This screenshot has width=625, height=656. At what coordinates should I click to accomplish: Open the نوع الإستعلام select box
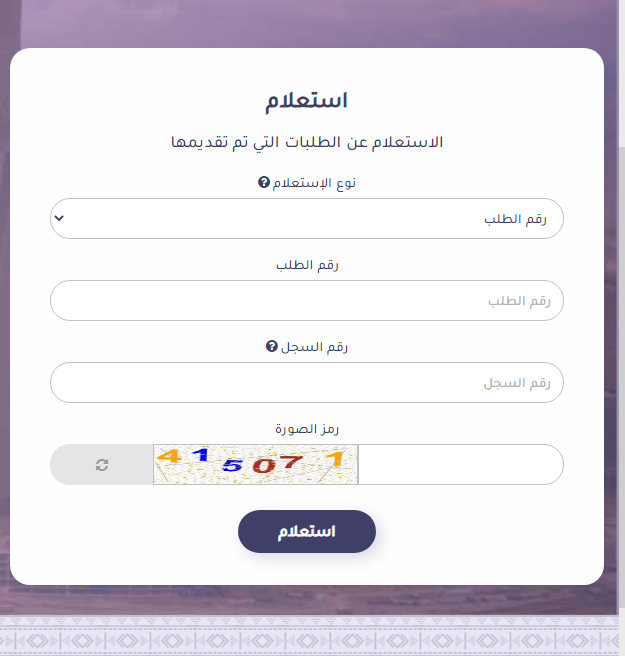point(306,219)
